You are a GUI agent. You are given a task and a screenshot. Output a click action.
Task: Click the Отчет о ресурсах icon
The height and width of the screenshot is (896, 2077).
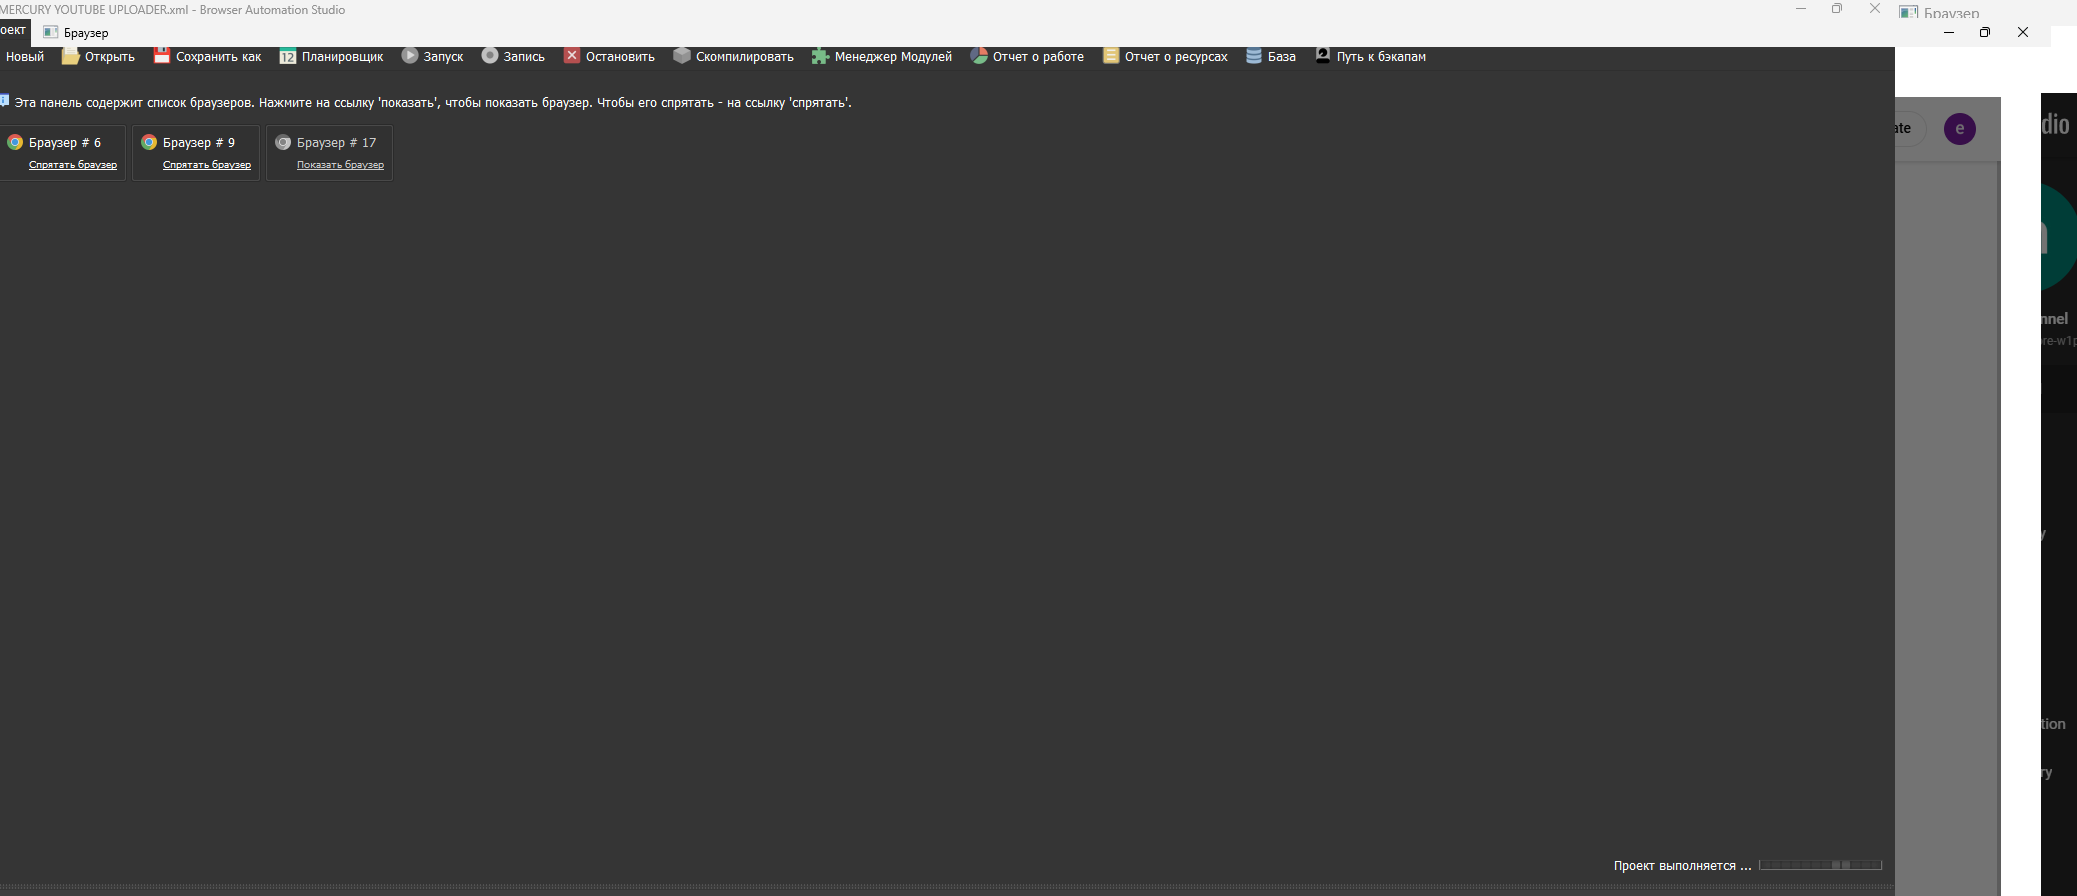1111,56
